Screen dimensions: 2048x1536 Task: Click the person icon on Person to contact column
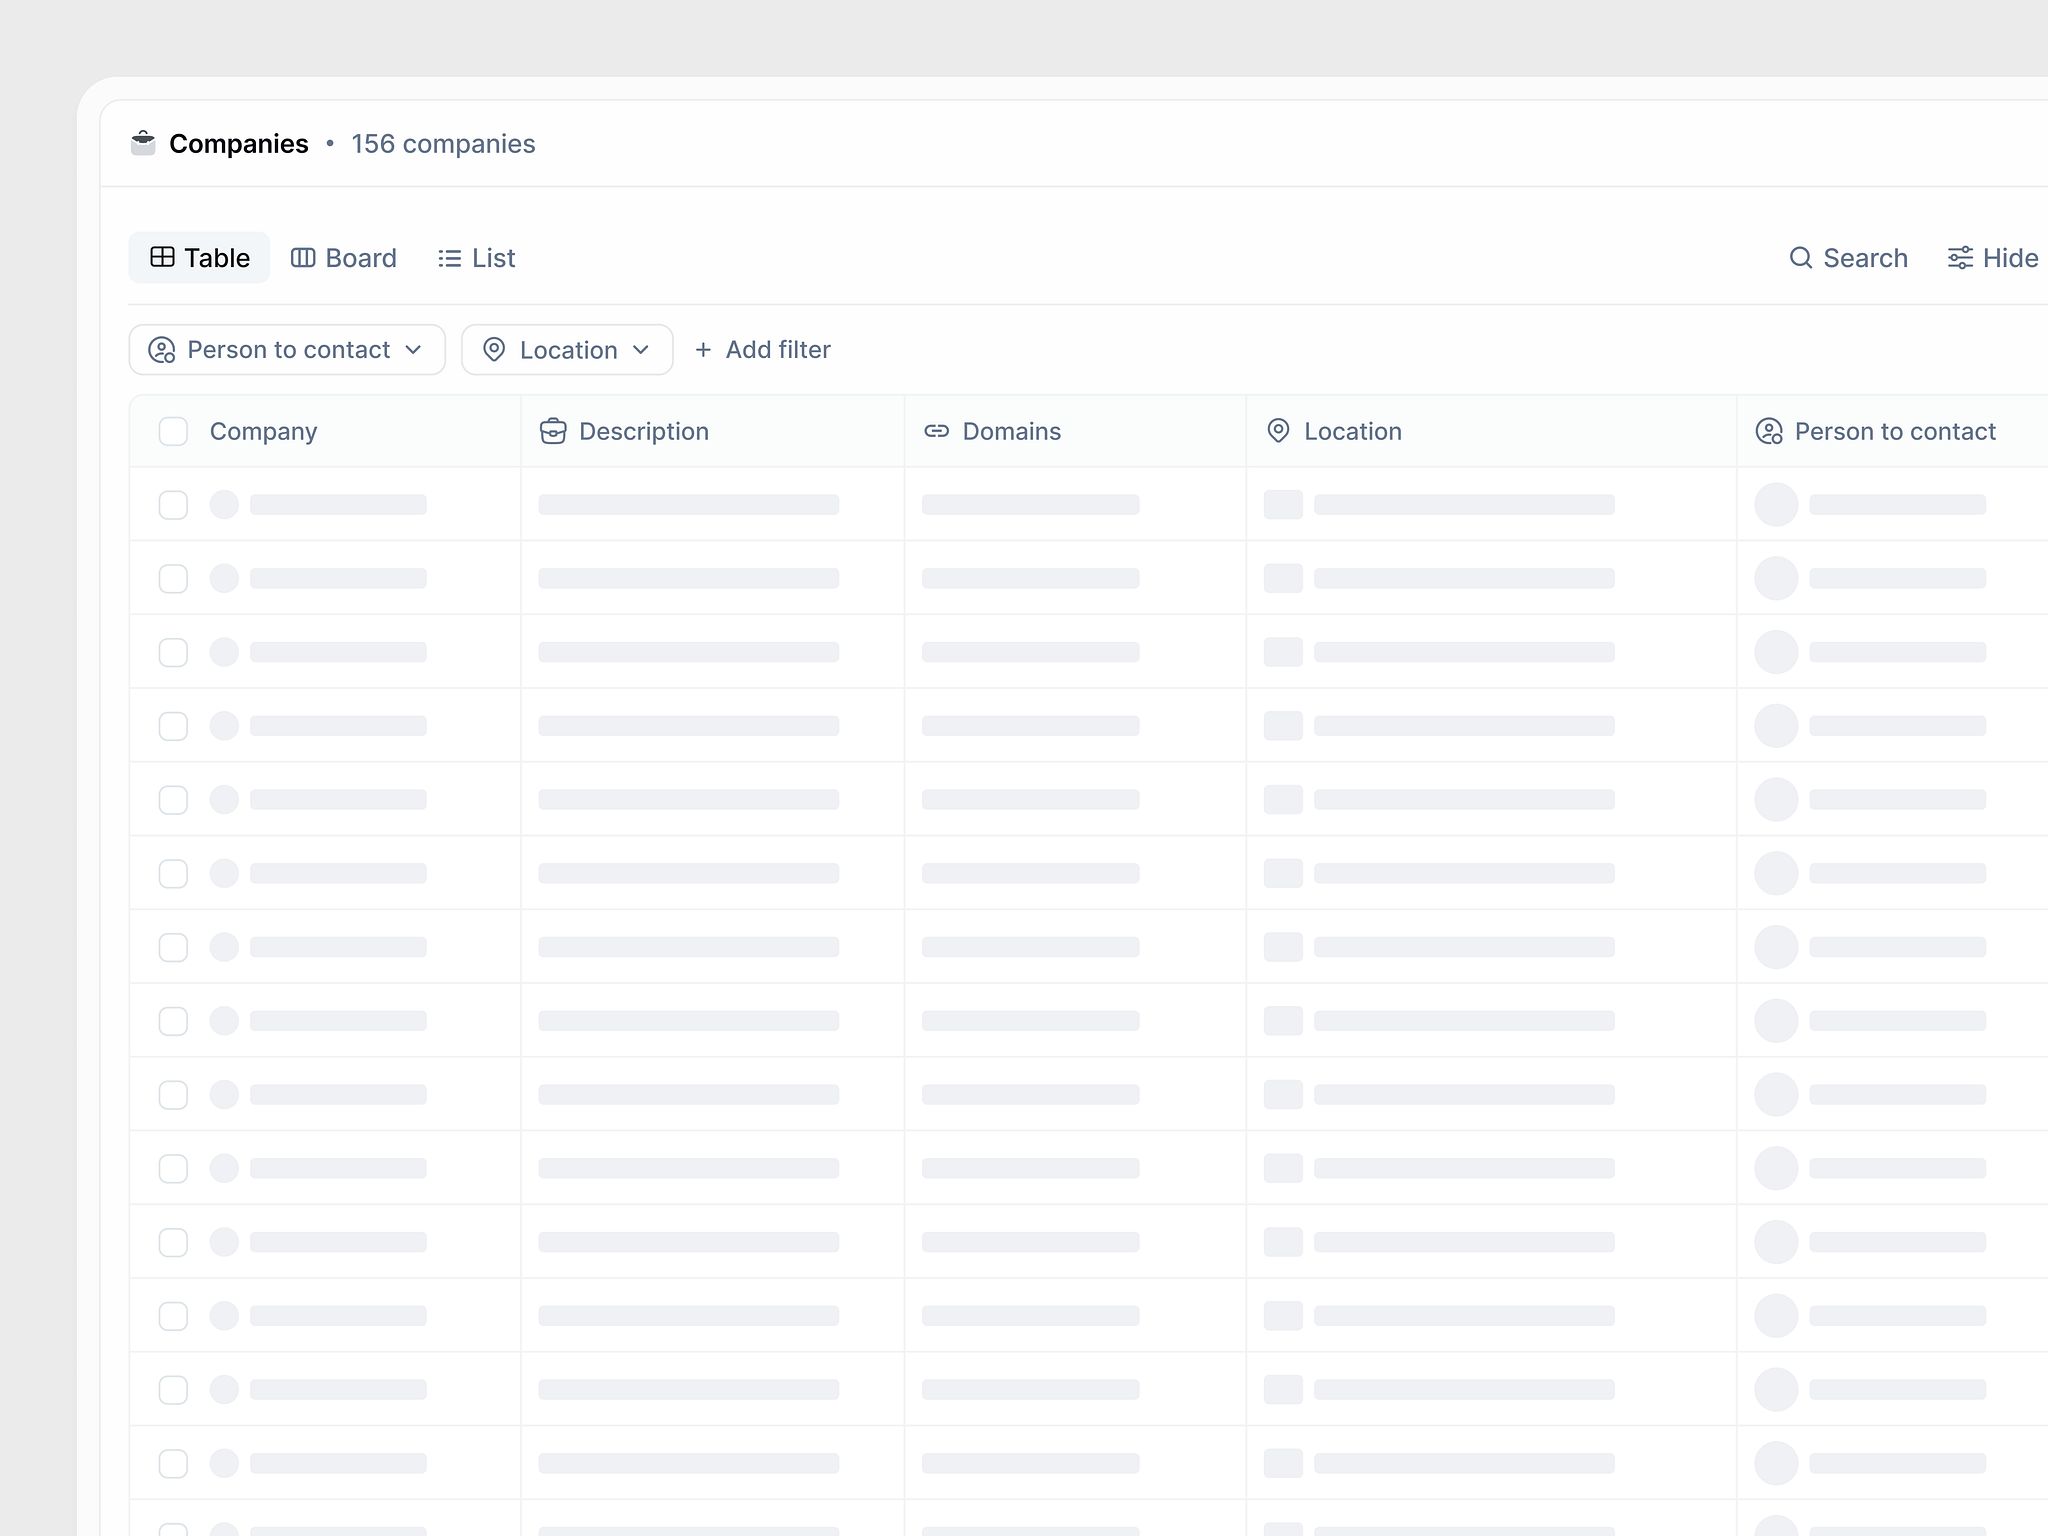point(1768,431)
